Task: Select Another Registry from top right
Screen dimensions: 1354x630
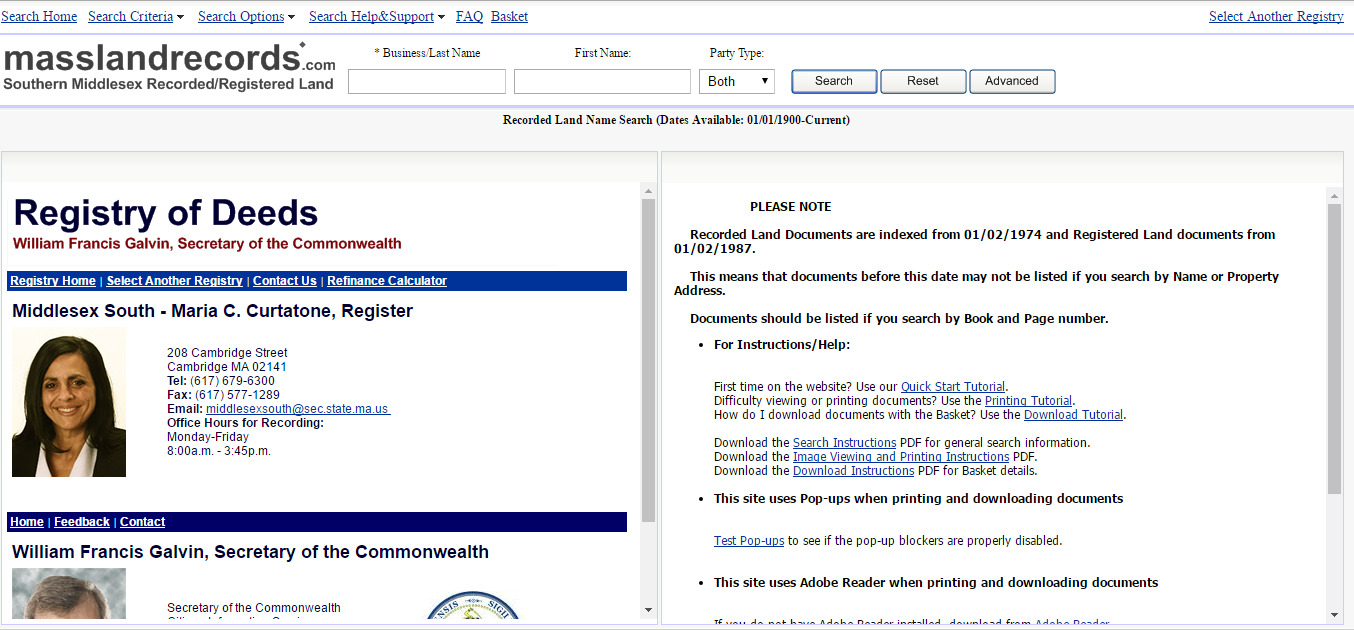Action: [x=1276, y=16]
